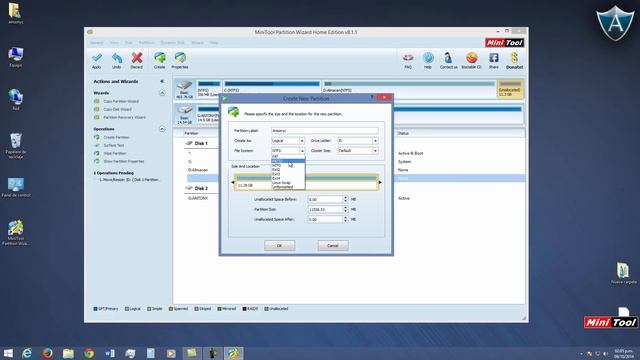Click the Share Facebook toolbar icon
This screenshot has width=640, height=360.
click(x=493, y=60)
